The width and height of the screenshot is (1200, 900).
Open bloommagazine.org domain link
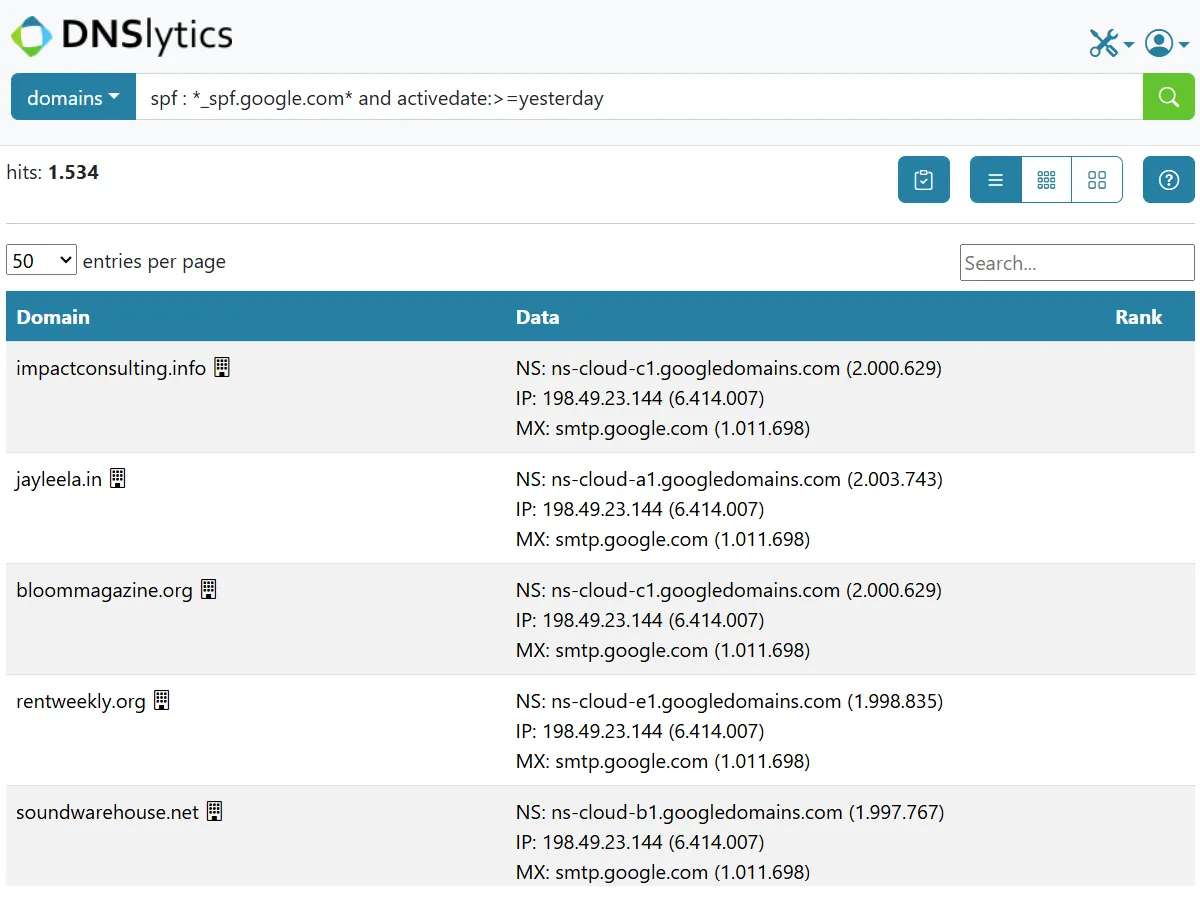104,590
